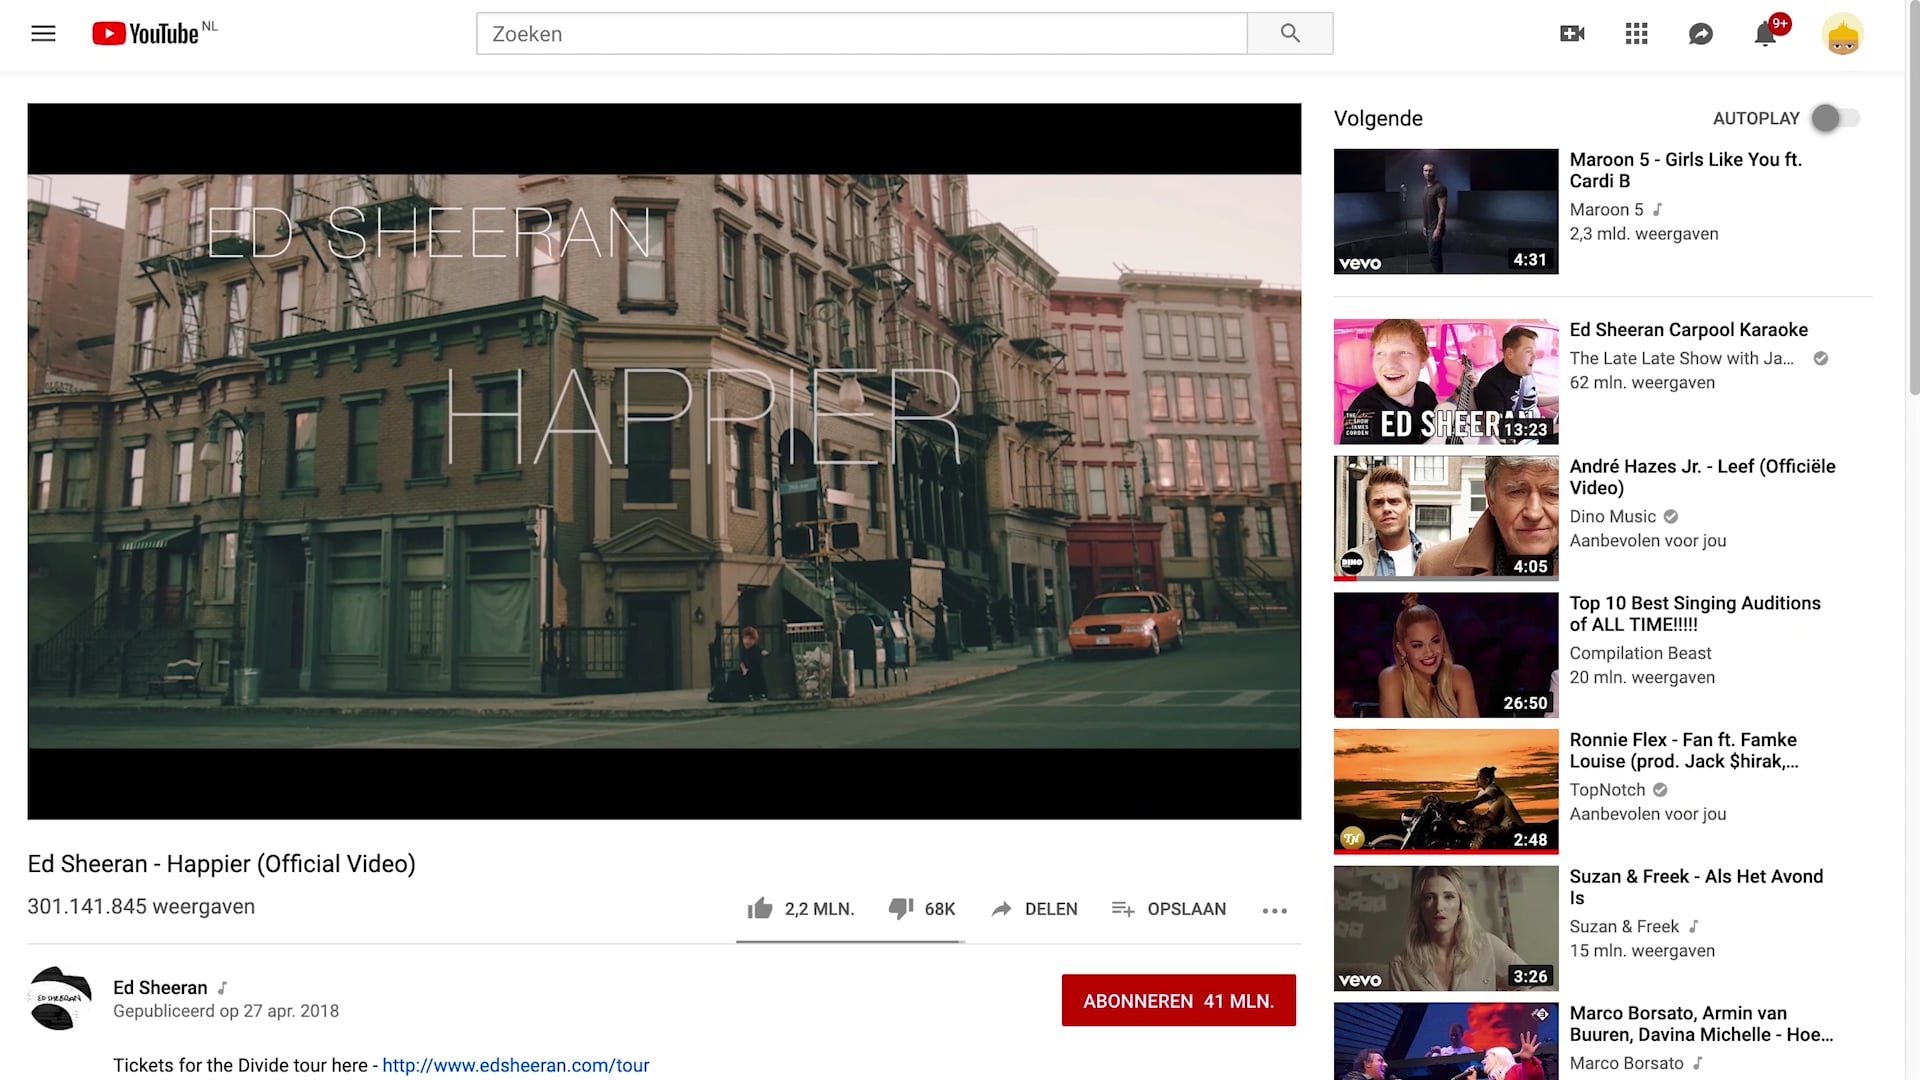
Task: Select the Volgende recommendations section header
Action: [1378, 118]
